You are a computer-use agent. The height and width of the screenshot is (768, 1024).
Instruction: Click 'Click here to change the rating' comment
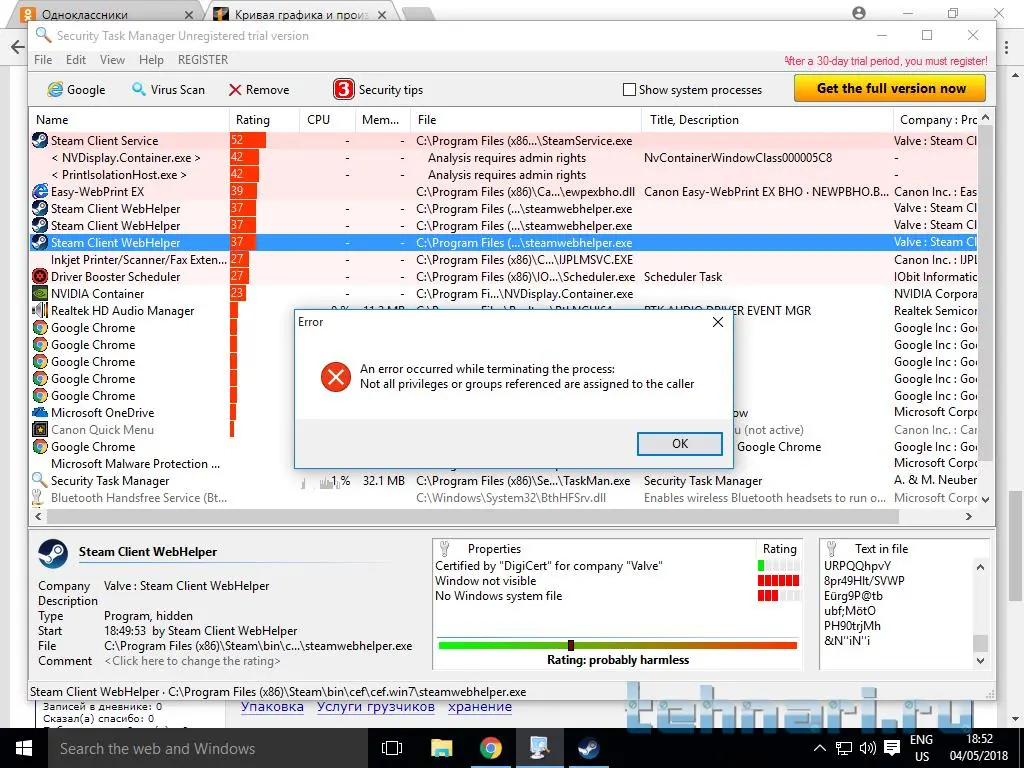tap(193, 661)
